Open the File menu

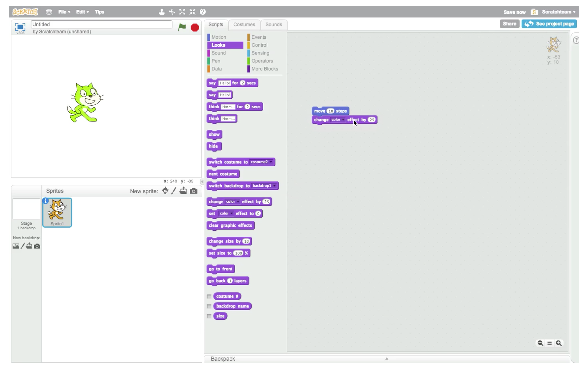click(64, 12)
